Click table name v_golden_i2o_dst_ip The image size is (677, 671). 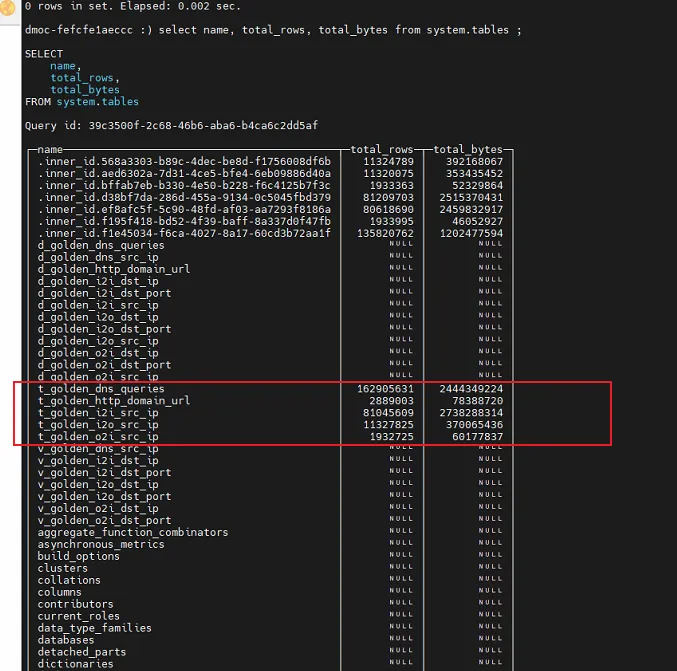98,484
